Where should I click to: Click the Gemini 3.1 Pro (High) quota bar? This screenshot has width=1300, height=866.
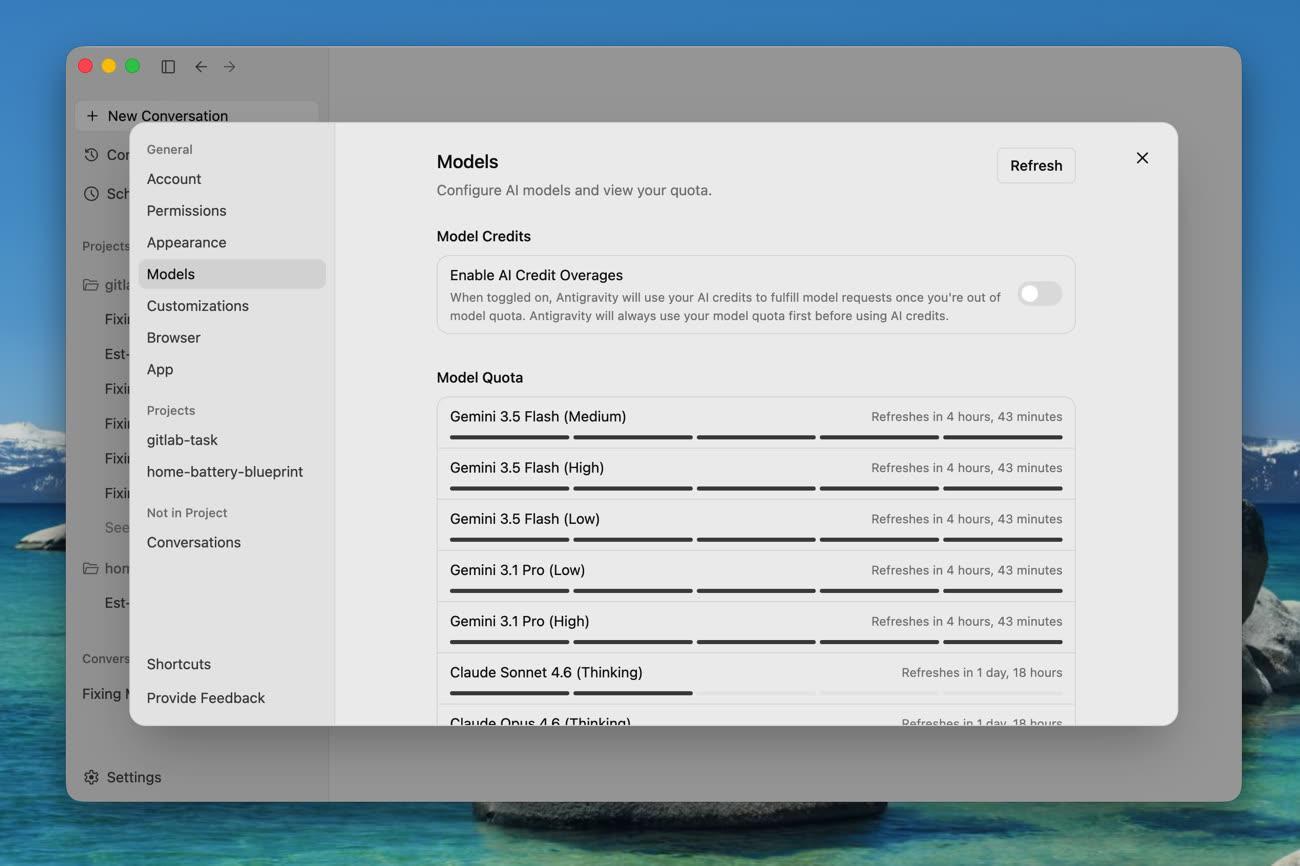pos(756,642)
